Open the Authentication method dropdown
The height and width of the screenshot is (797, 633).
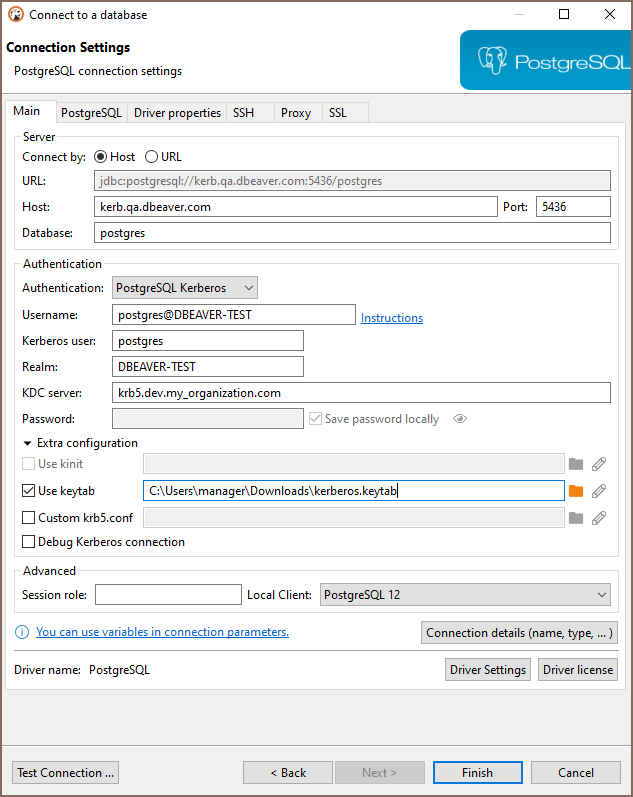[185, 288]
